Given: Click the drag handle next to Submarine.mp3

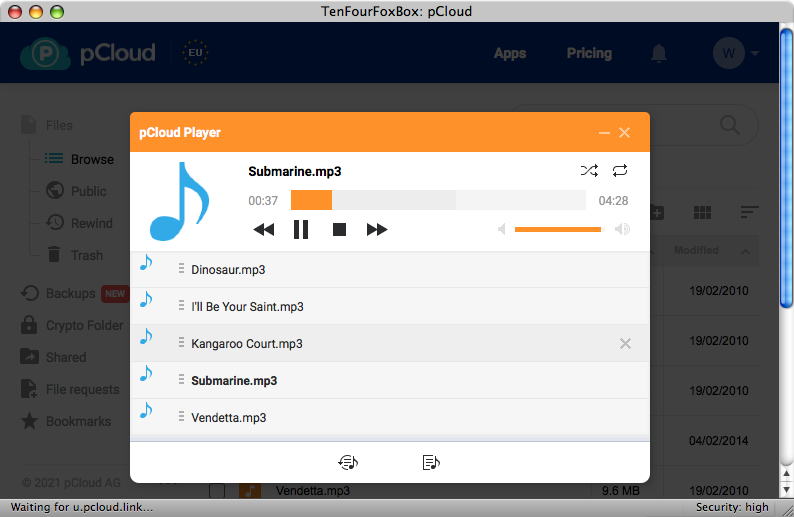Looking at the screenshot, I should coord(181,379).
